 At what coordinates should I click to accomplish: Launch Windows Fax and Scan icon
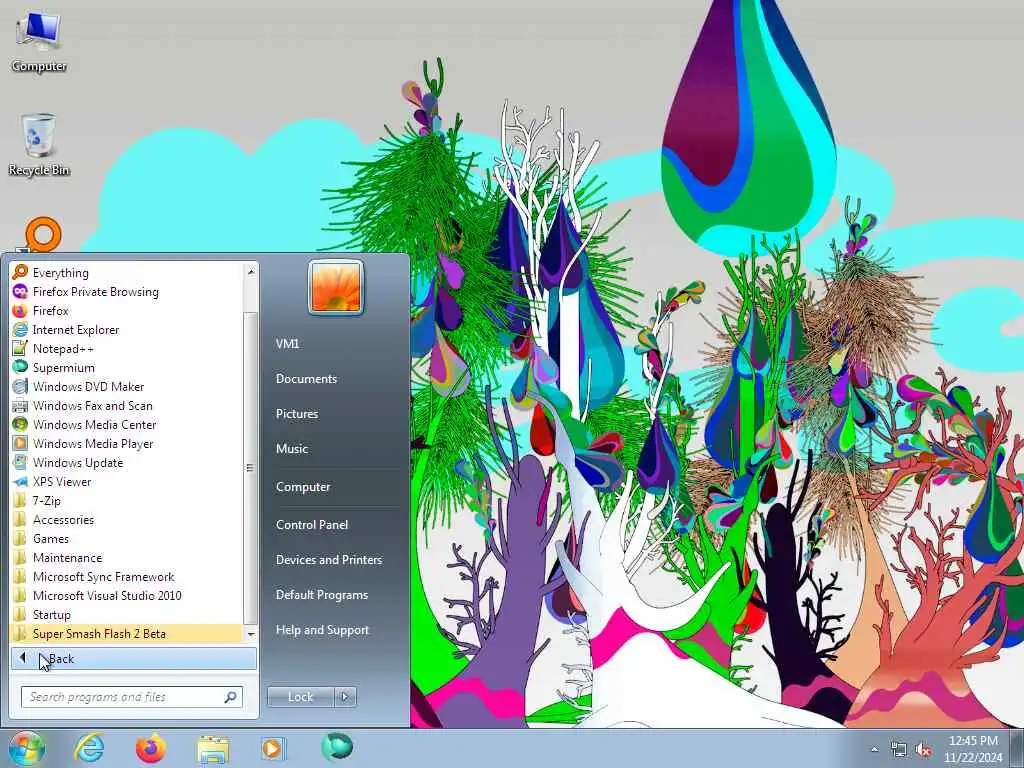coord(20,405)
